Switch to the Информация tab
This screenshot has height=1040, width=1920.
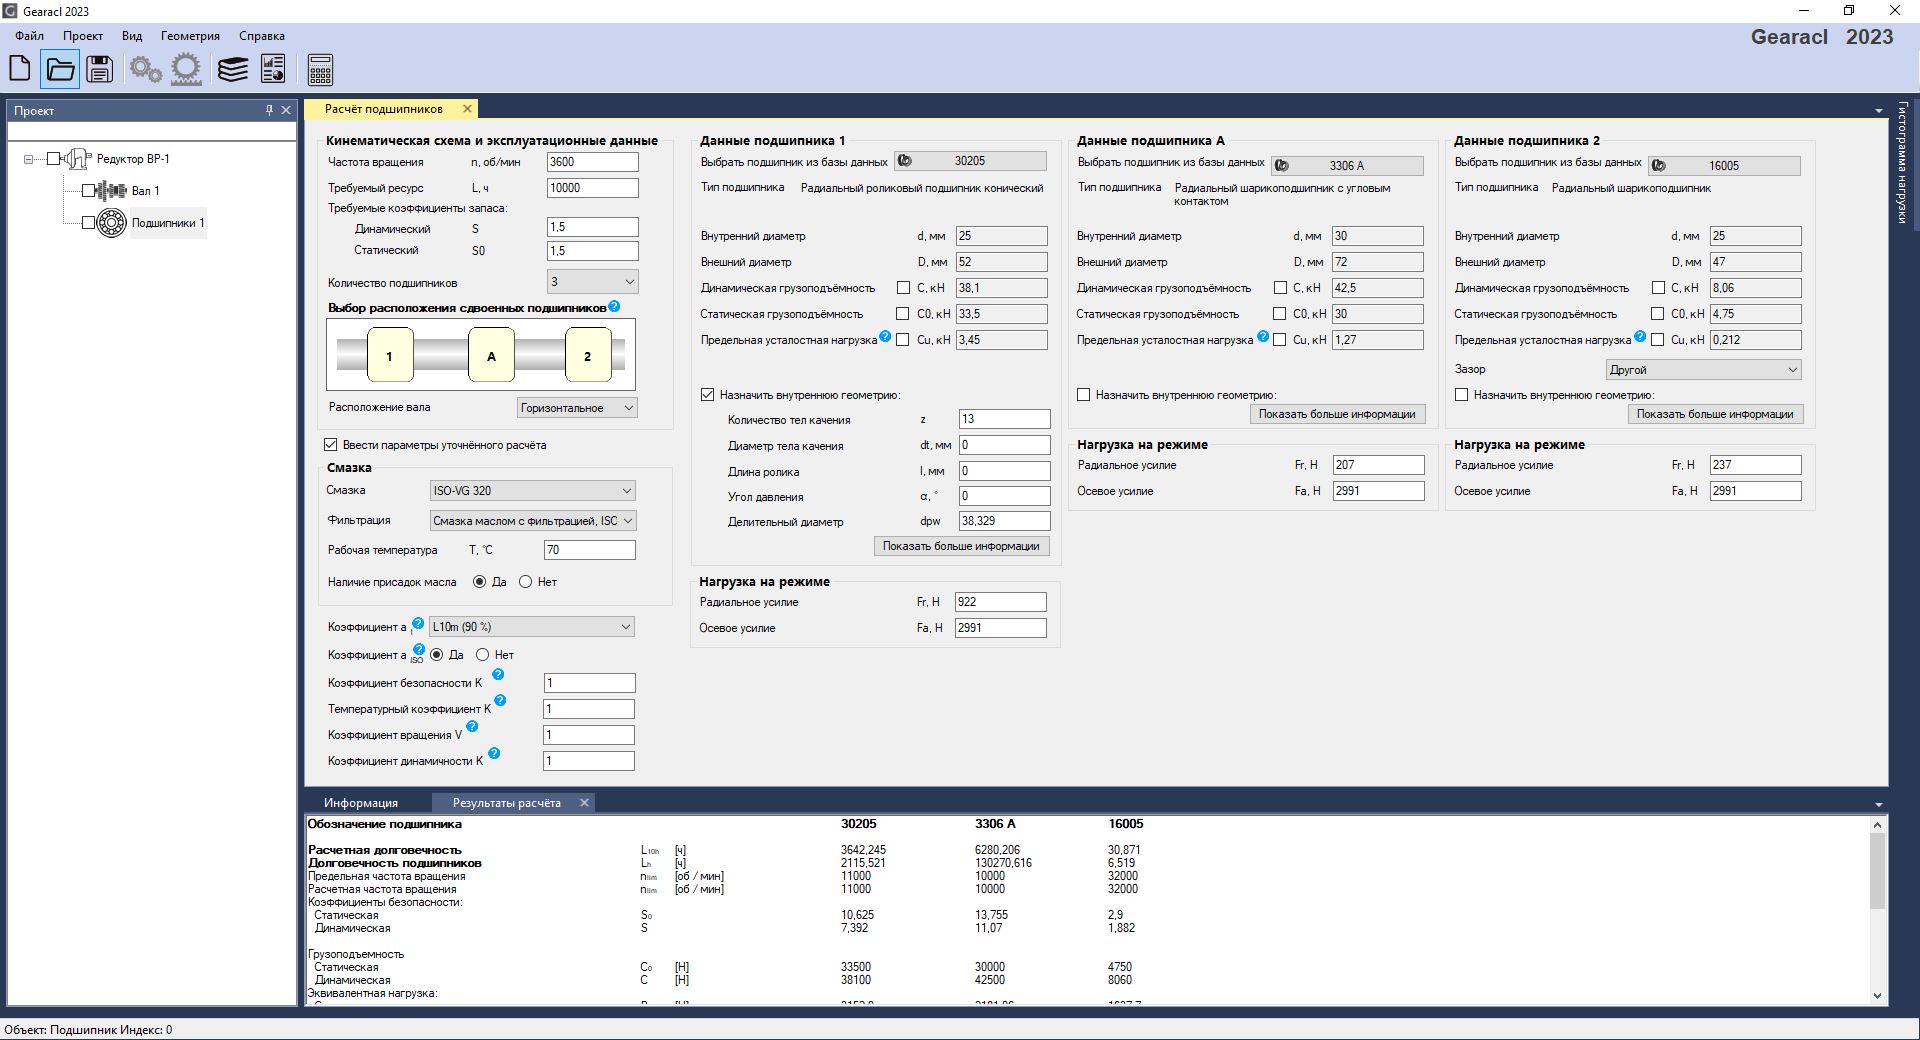click(361, 803)
